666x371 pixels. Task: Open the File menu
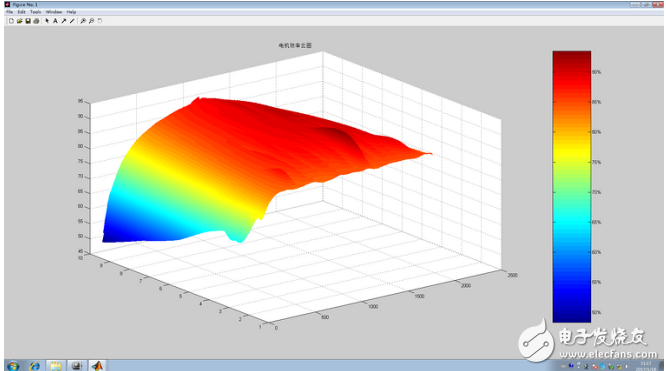[x=9, y=12]
